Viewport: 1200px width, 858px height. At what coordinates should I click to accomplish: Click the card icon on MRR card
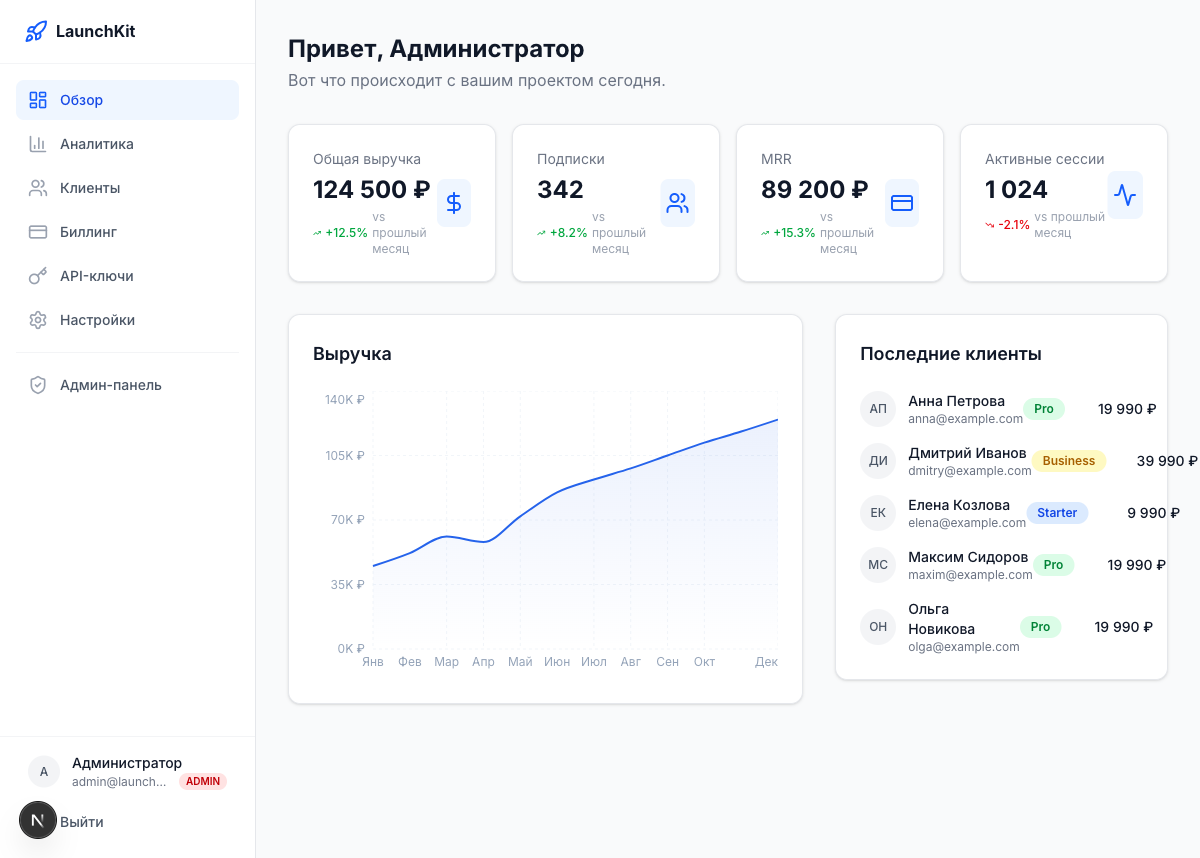tap(902, 203)
